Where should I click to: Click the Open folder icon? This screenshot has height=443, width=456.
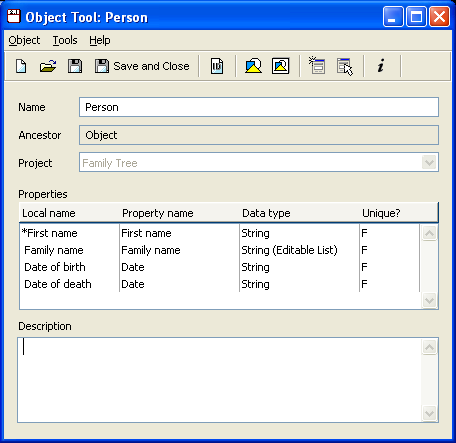[48, 66]
